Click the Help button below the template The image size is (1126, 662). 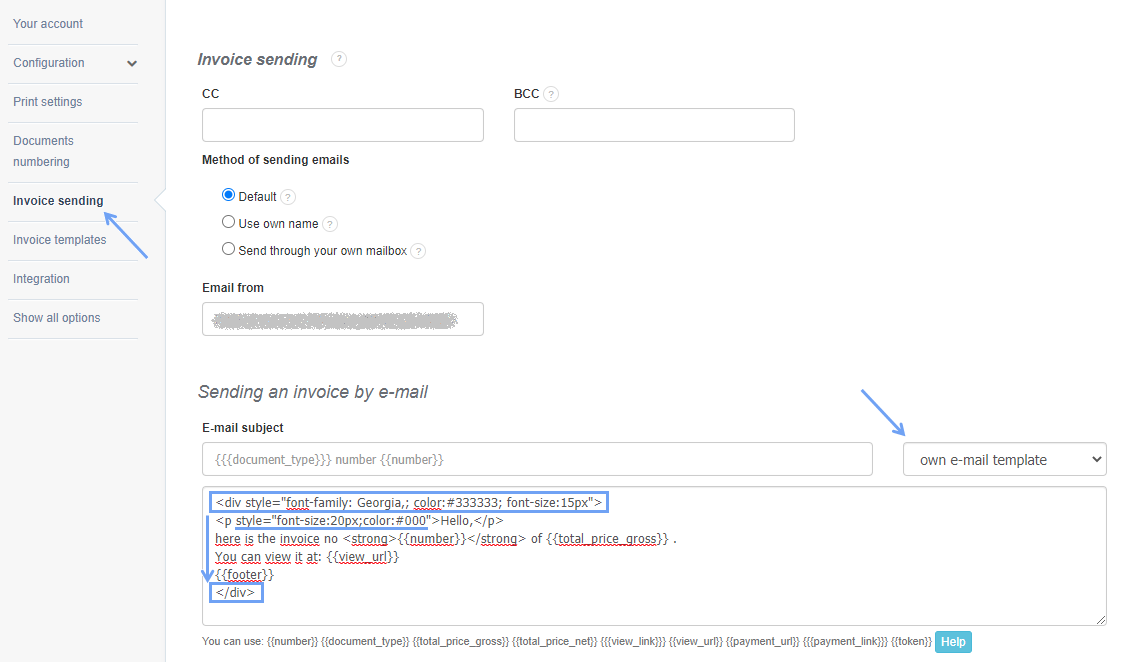point(952,641)
